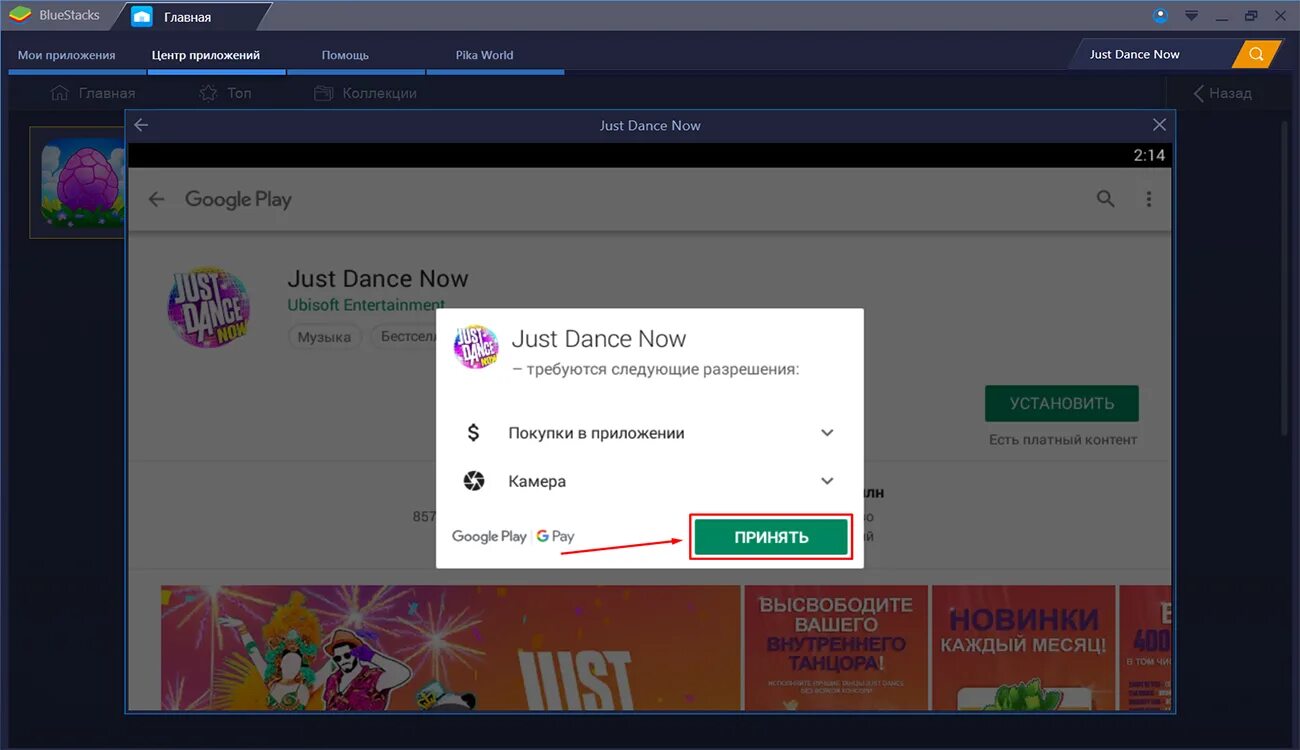Close the Just Dance Now popup window
The height and width of the screenshot is (750, 1300).
(x=1159, y=125)
